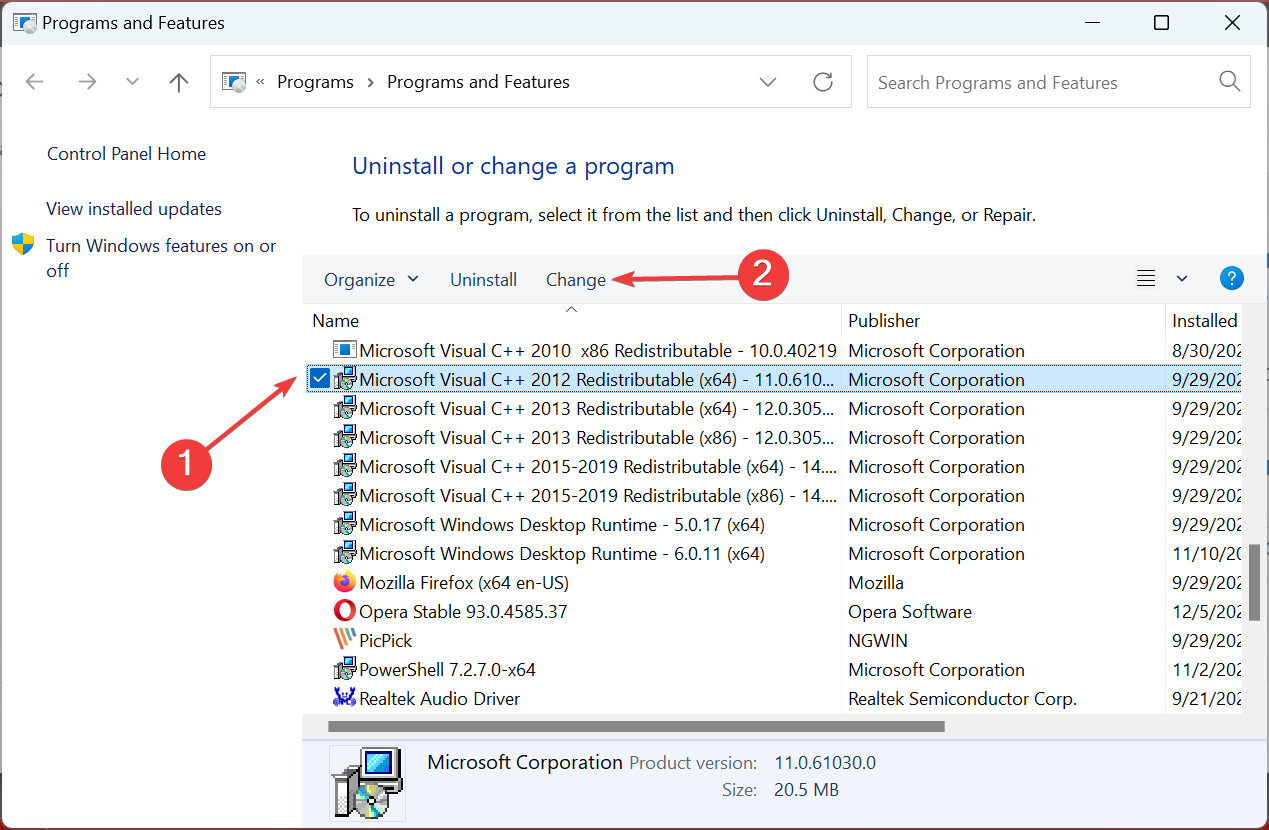
Task: Sort the list by Installed On column
Action: pyautogui.click(x=1205, y=320)
